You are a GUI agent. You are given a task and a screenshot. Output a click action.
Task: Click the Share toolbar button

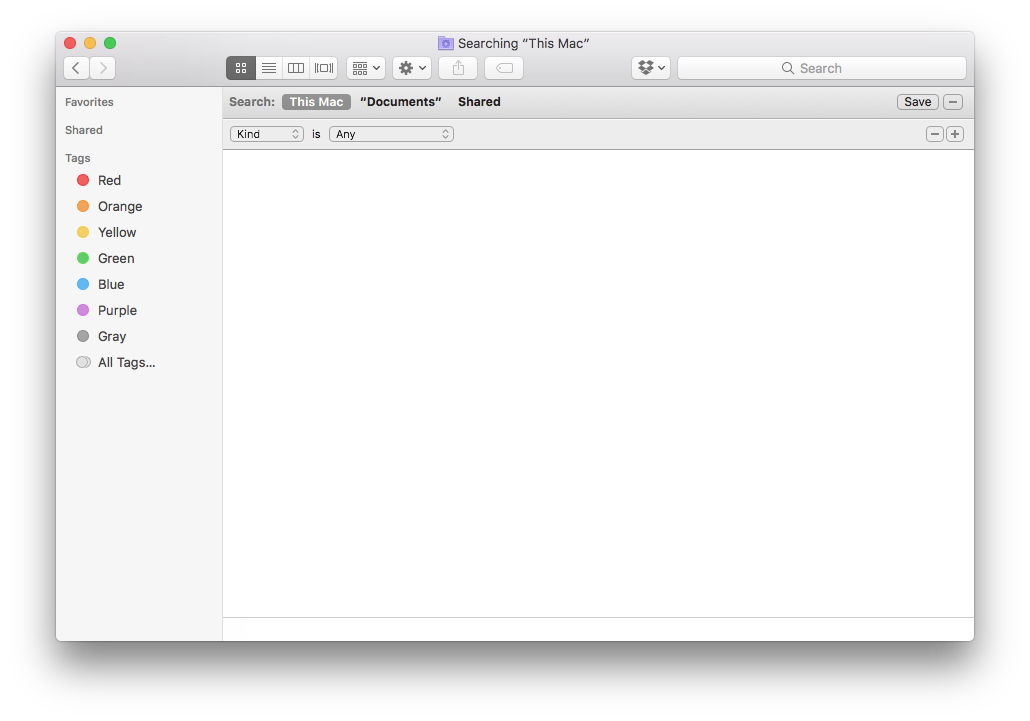(458, 68)
